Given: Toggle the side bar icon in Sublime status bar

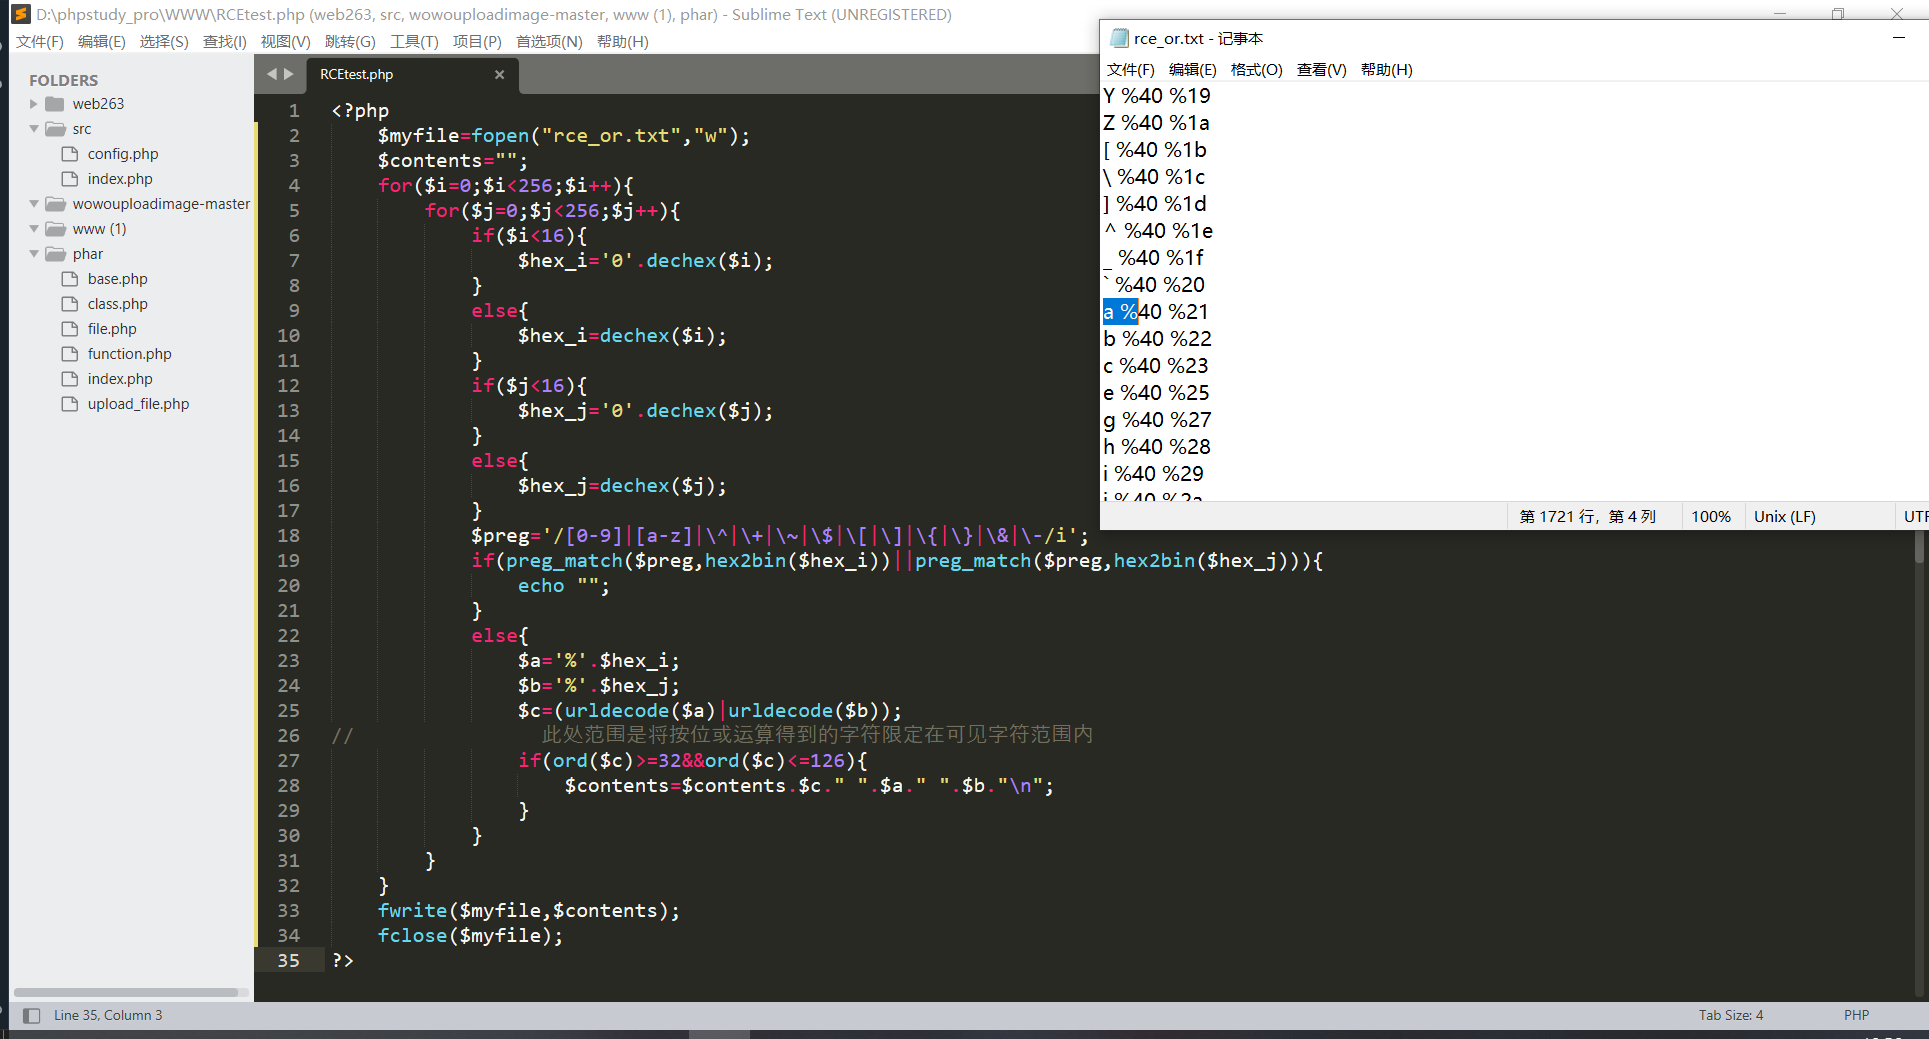Looking at the screenshot, I should [x=31, y=1015].
